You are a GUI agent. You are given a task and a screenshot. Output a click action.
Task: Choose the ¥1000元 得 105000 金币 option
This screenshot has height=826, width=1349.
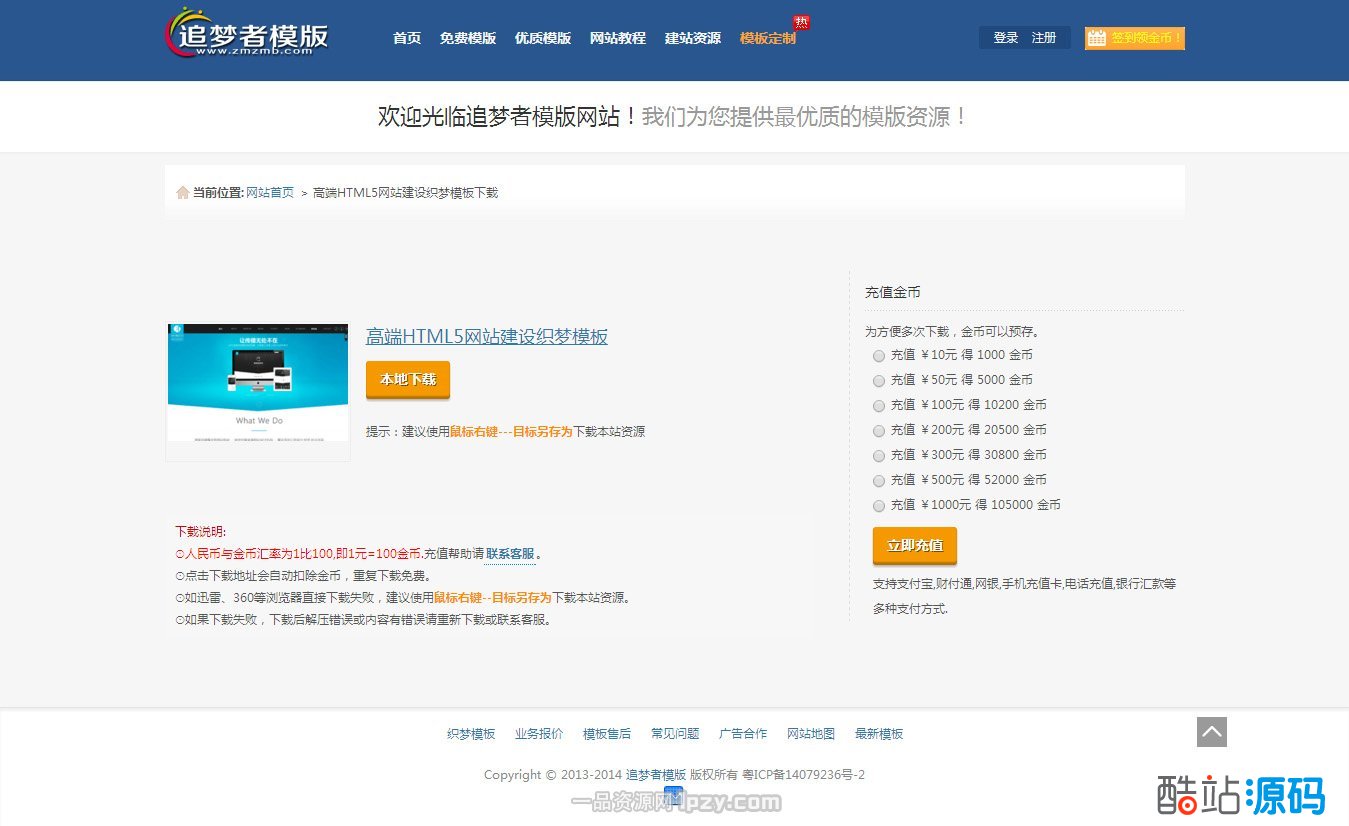click(x=879, y=505)
